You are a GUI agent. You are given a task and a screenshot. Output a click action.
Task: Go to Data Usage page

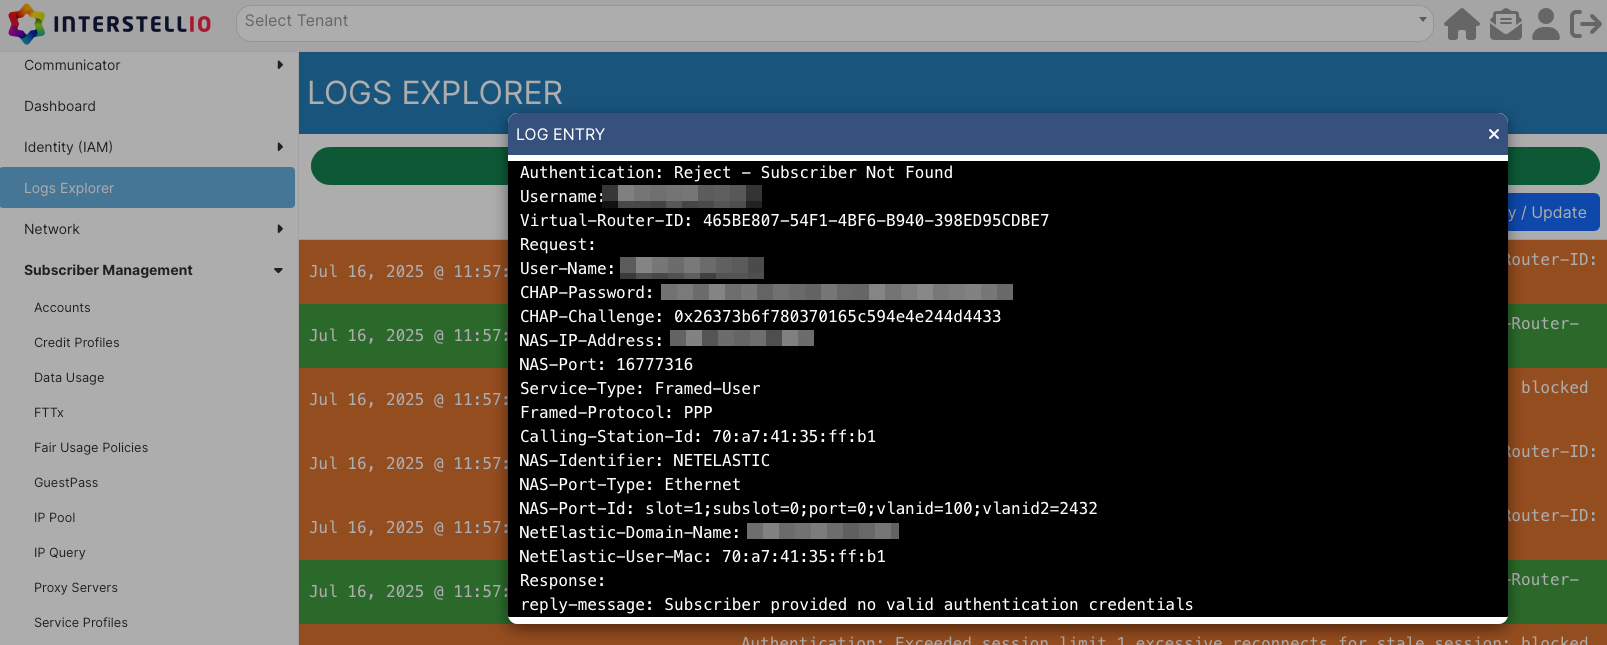(x=69, y=378)
